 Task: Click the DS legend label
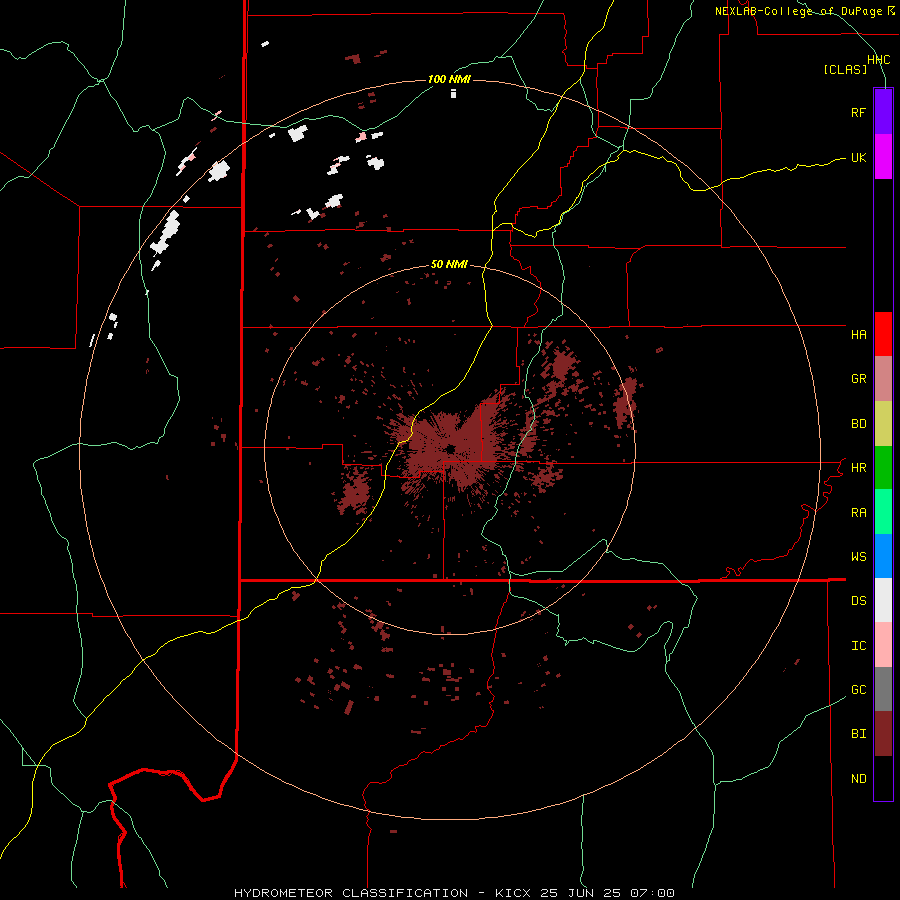pos(858,601)
